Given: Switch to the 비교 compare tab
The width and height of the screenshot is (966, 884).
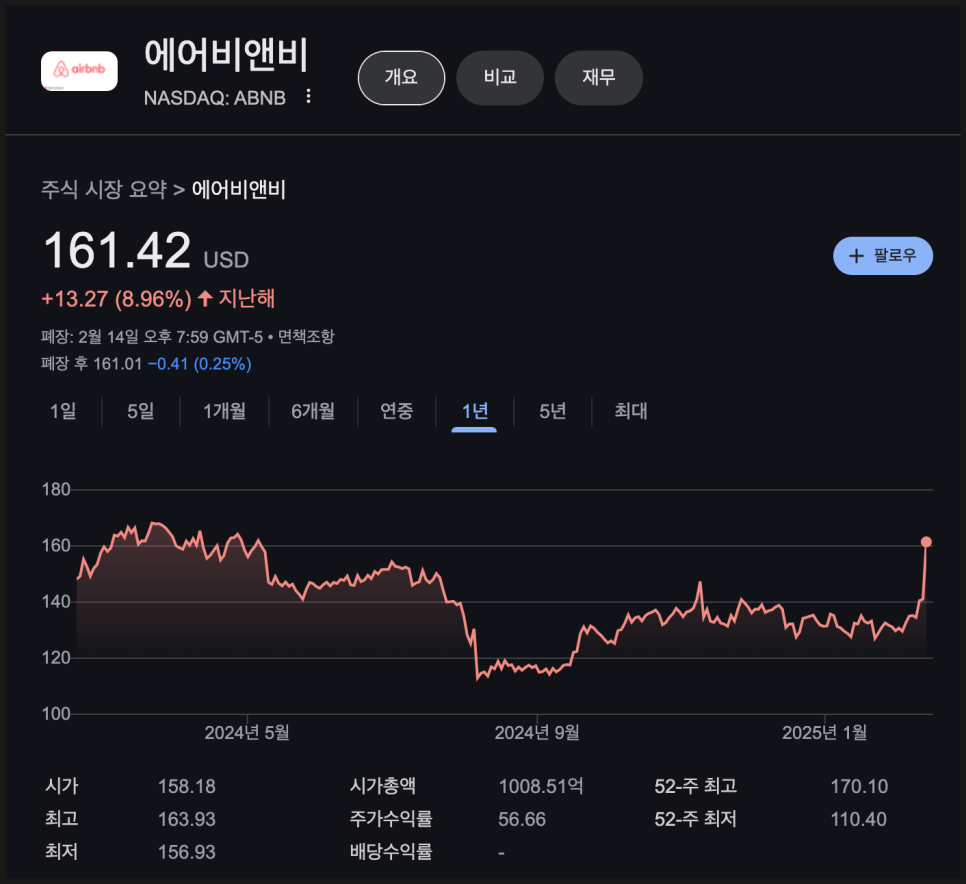Looking at the screenshot, I should pos(500,78).
